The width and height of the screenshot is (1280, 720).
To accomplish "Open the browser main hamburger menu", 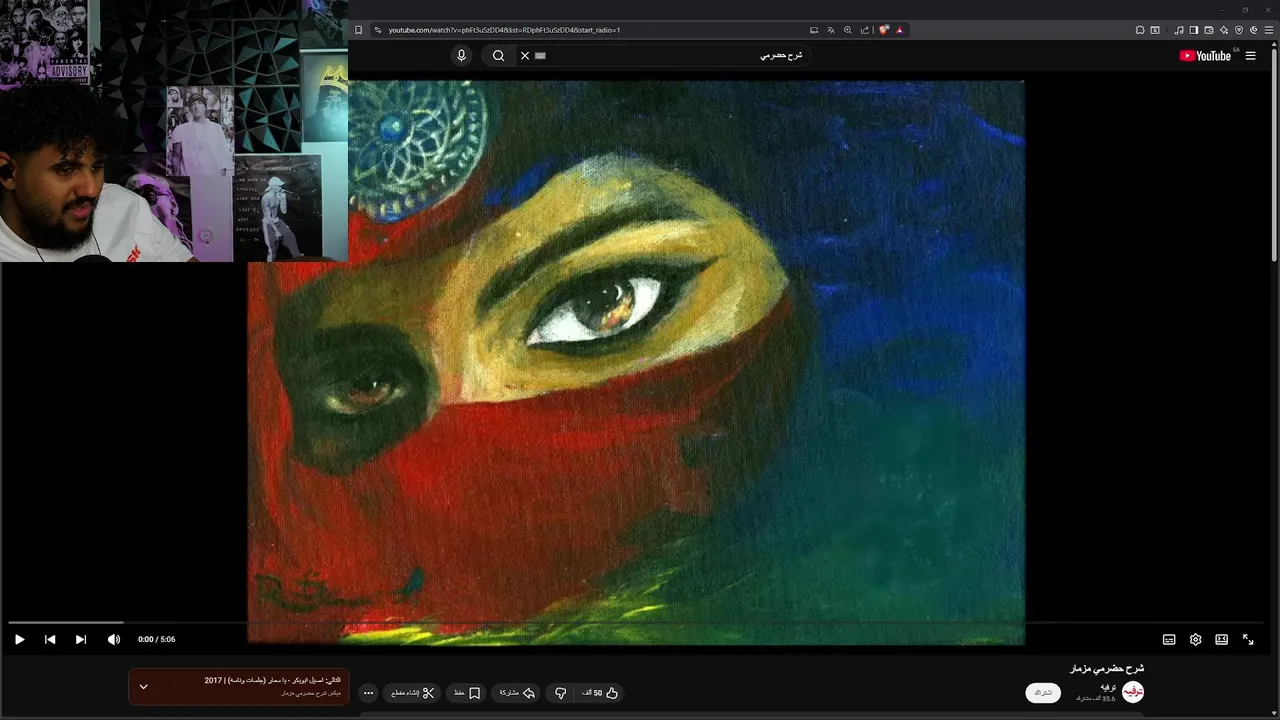I will coord(1268,30).
